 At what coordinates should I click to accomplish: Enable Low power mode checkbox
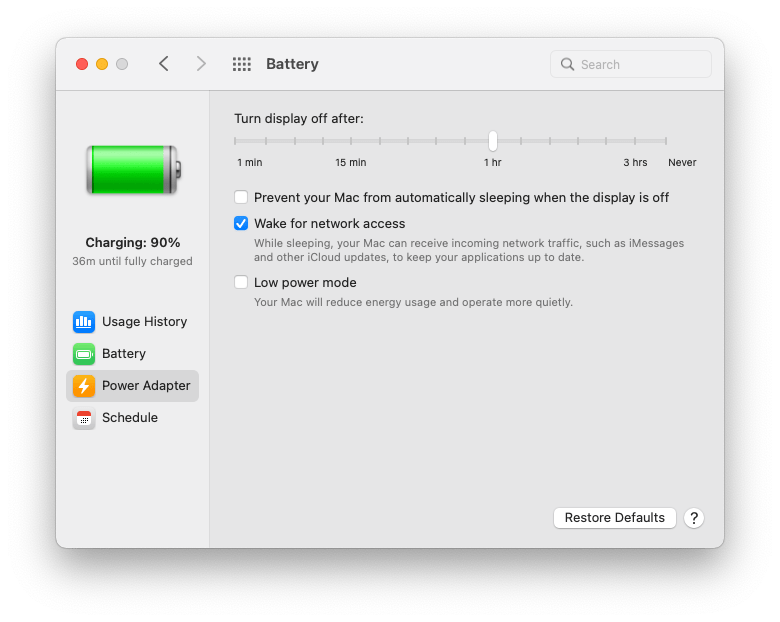pyautogui.click(x=241, y=282)
